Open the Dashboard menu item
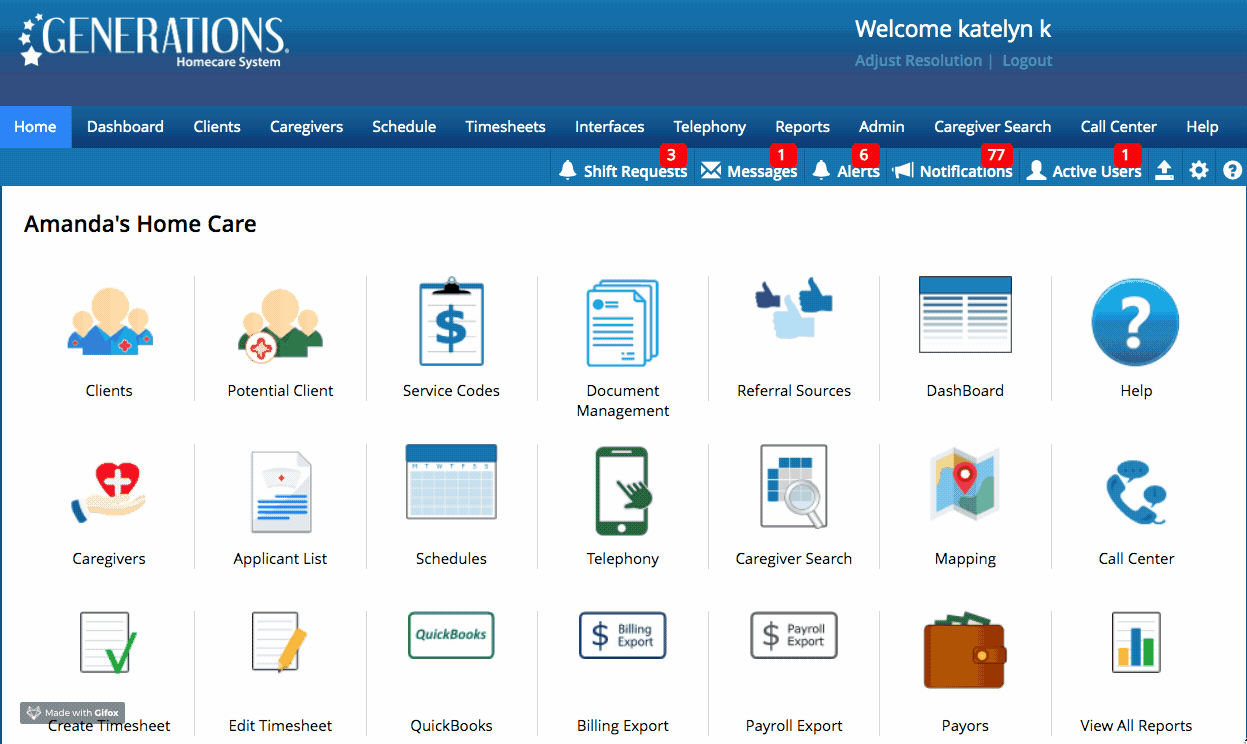1247x744 pixels. (125, 127)
